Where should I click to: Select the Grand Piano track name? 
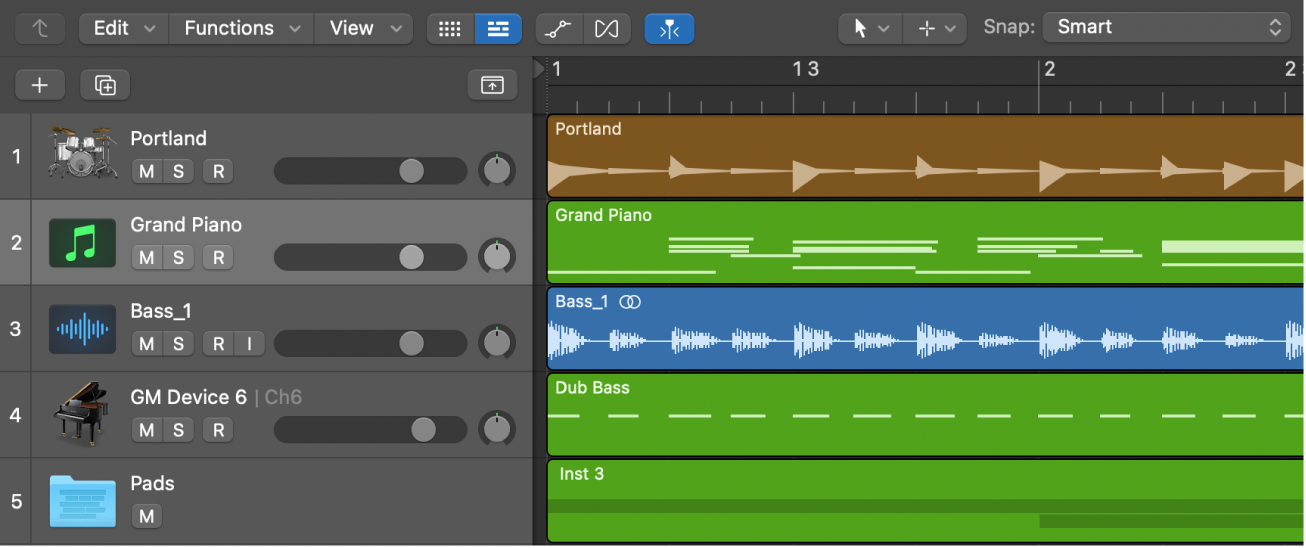pos(186,225)
